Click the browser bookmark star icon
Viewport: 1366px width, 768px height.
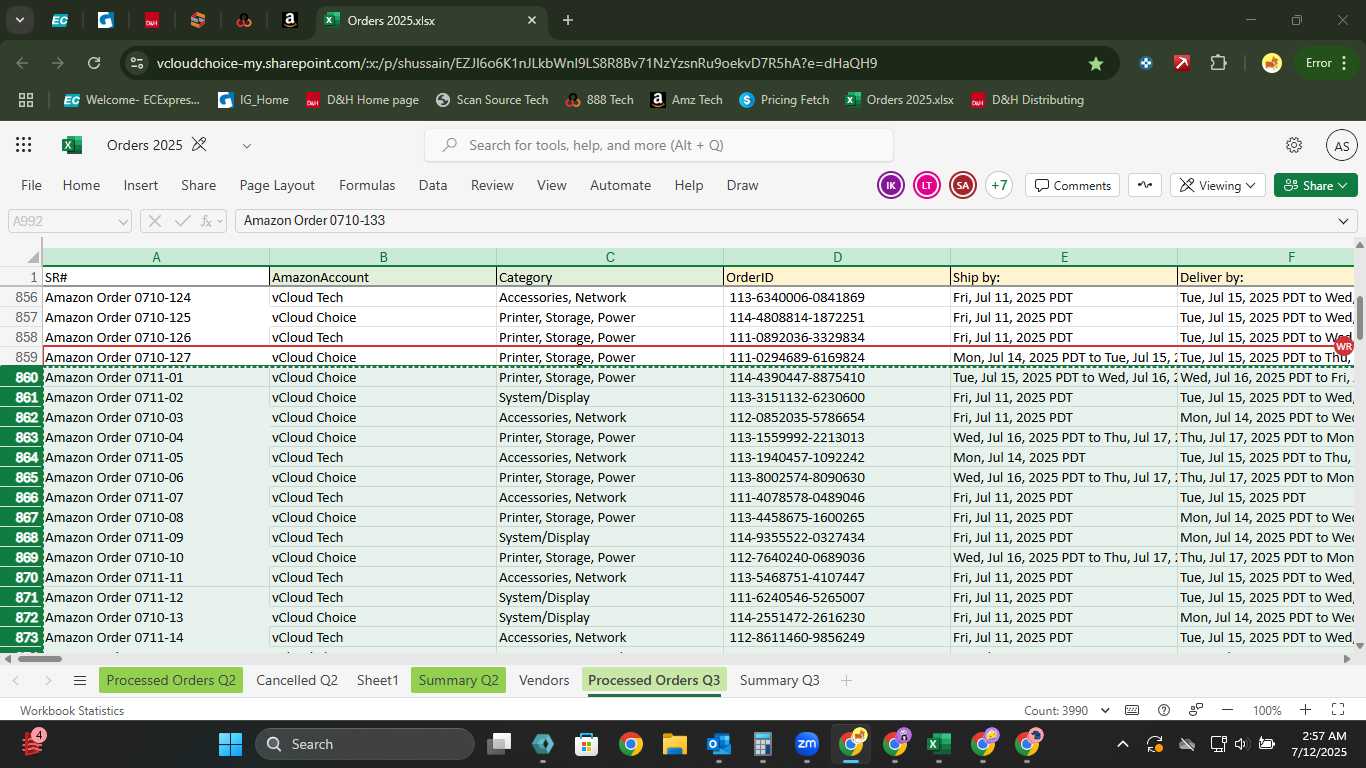point(1096,63)
